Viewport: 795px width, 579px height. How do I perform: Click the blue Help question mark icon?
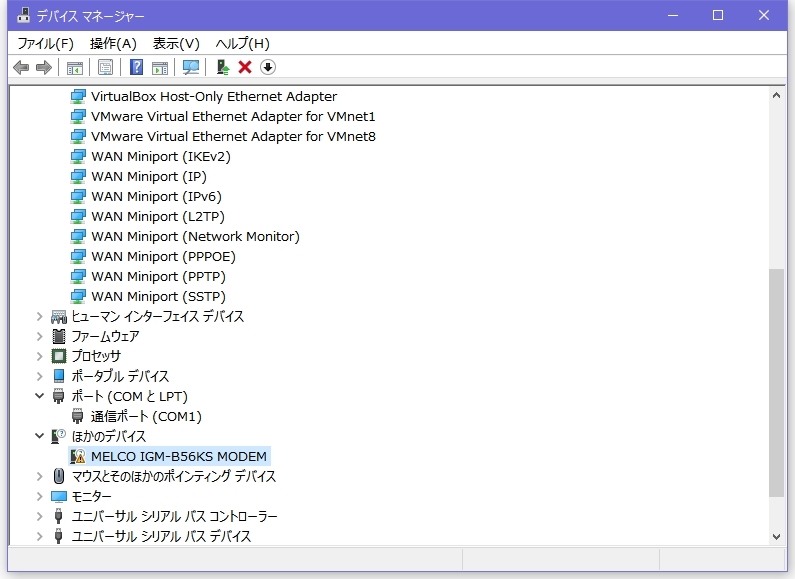136,67
